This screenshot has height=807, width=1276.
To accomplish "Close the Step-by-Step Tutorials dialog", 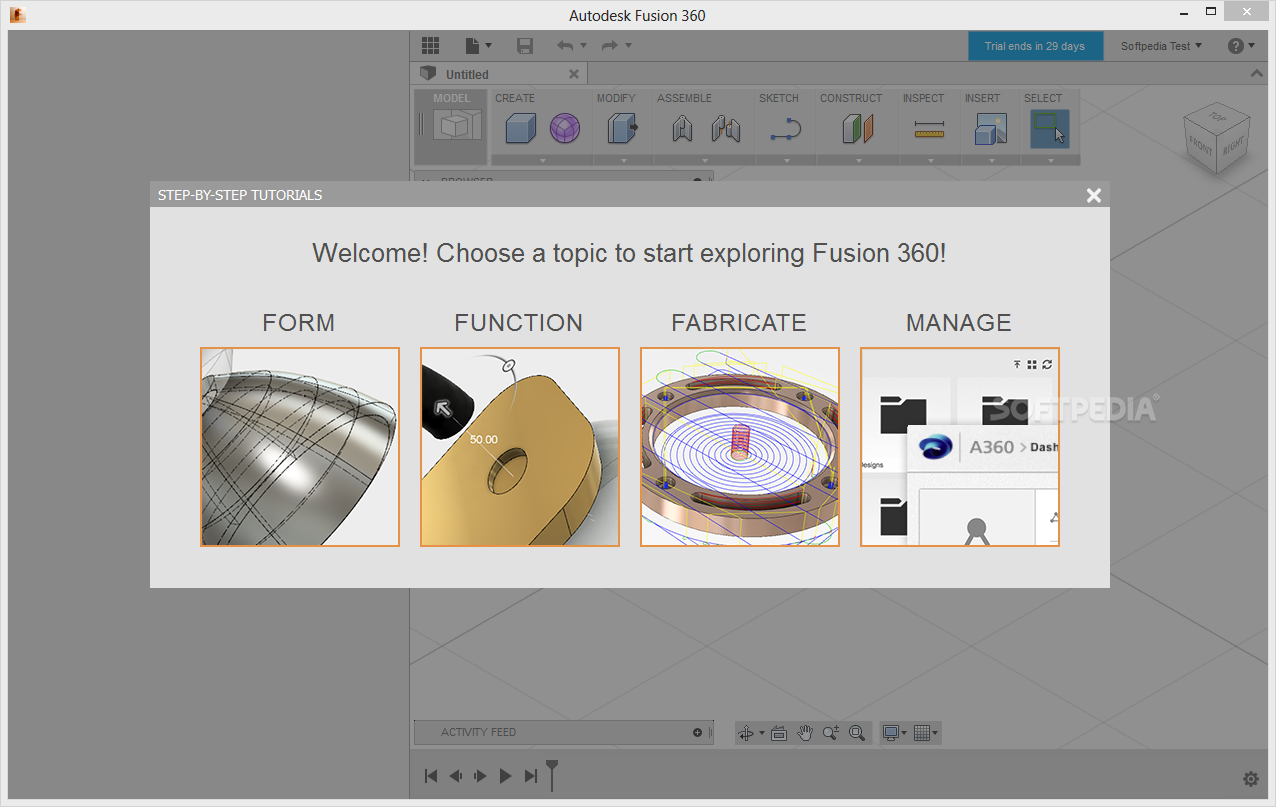I will (1094, 195).
